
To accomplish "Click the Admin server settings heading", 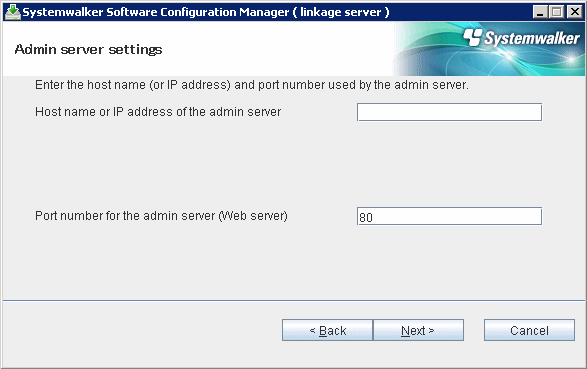I will 88,50.
